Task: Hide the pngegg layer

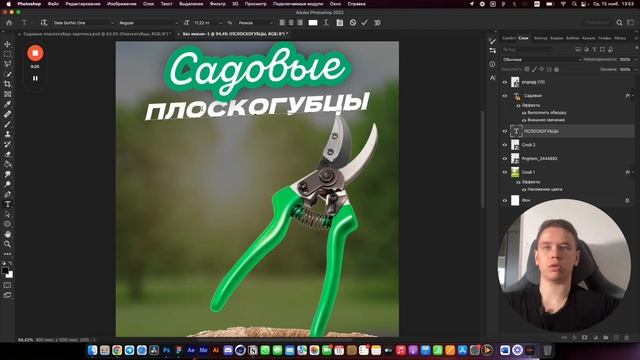Action: pyautogui.click(x=505, y=82)
